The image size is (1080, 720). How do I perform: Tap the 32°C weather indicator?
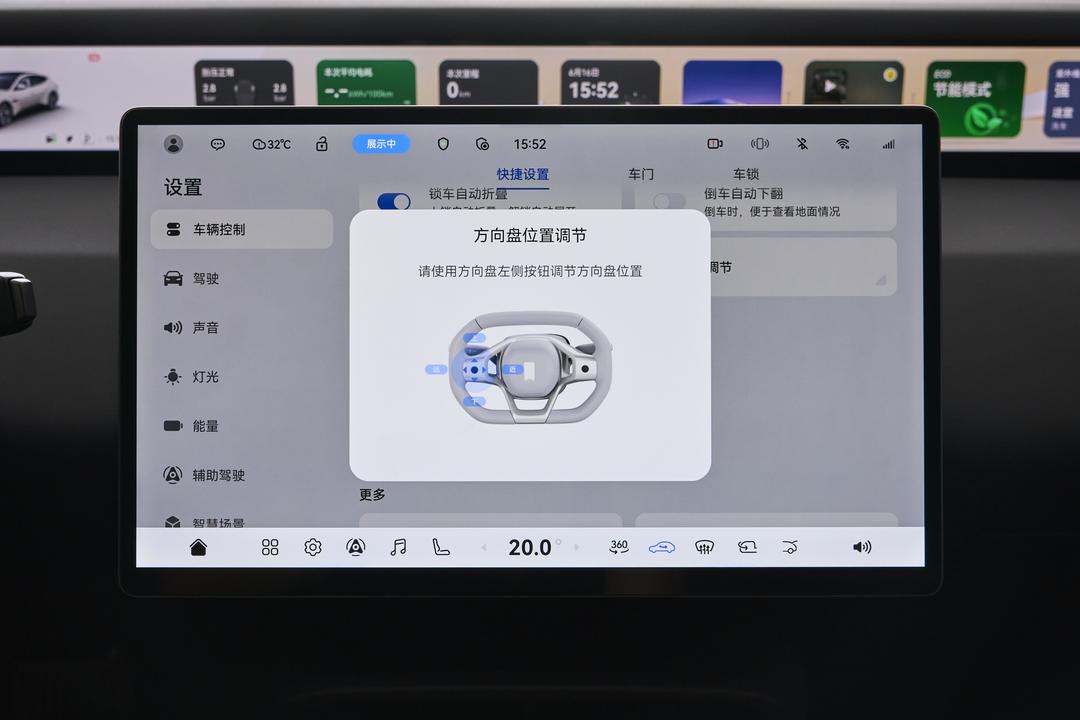pyautogui.click(x=271, y=144)
